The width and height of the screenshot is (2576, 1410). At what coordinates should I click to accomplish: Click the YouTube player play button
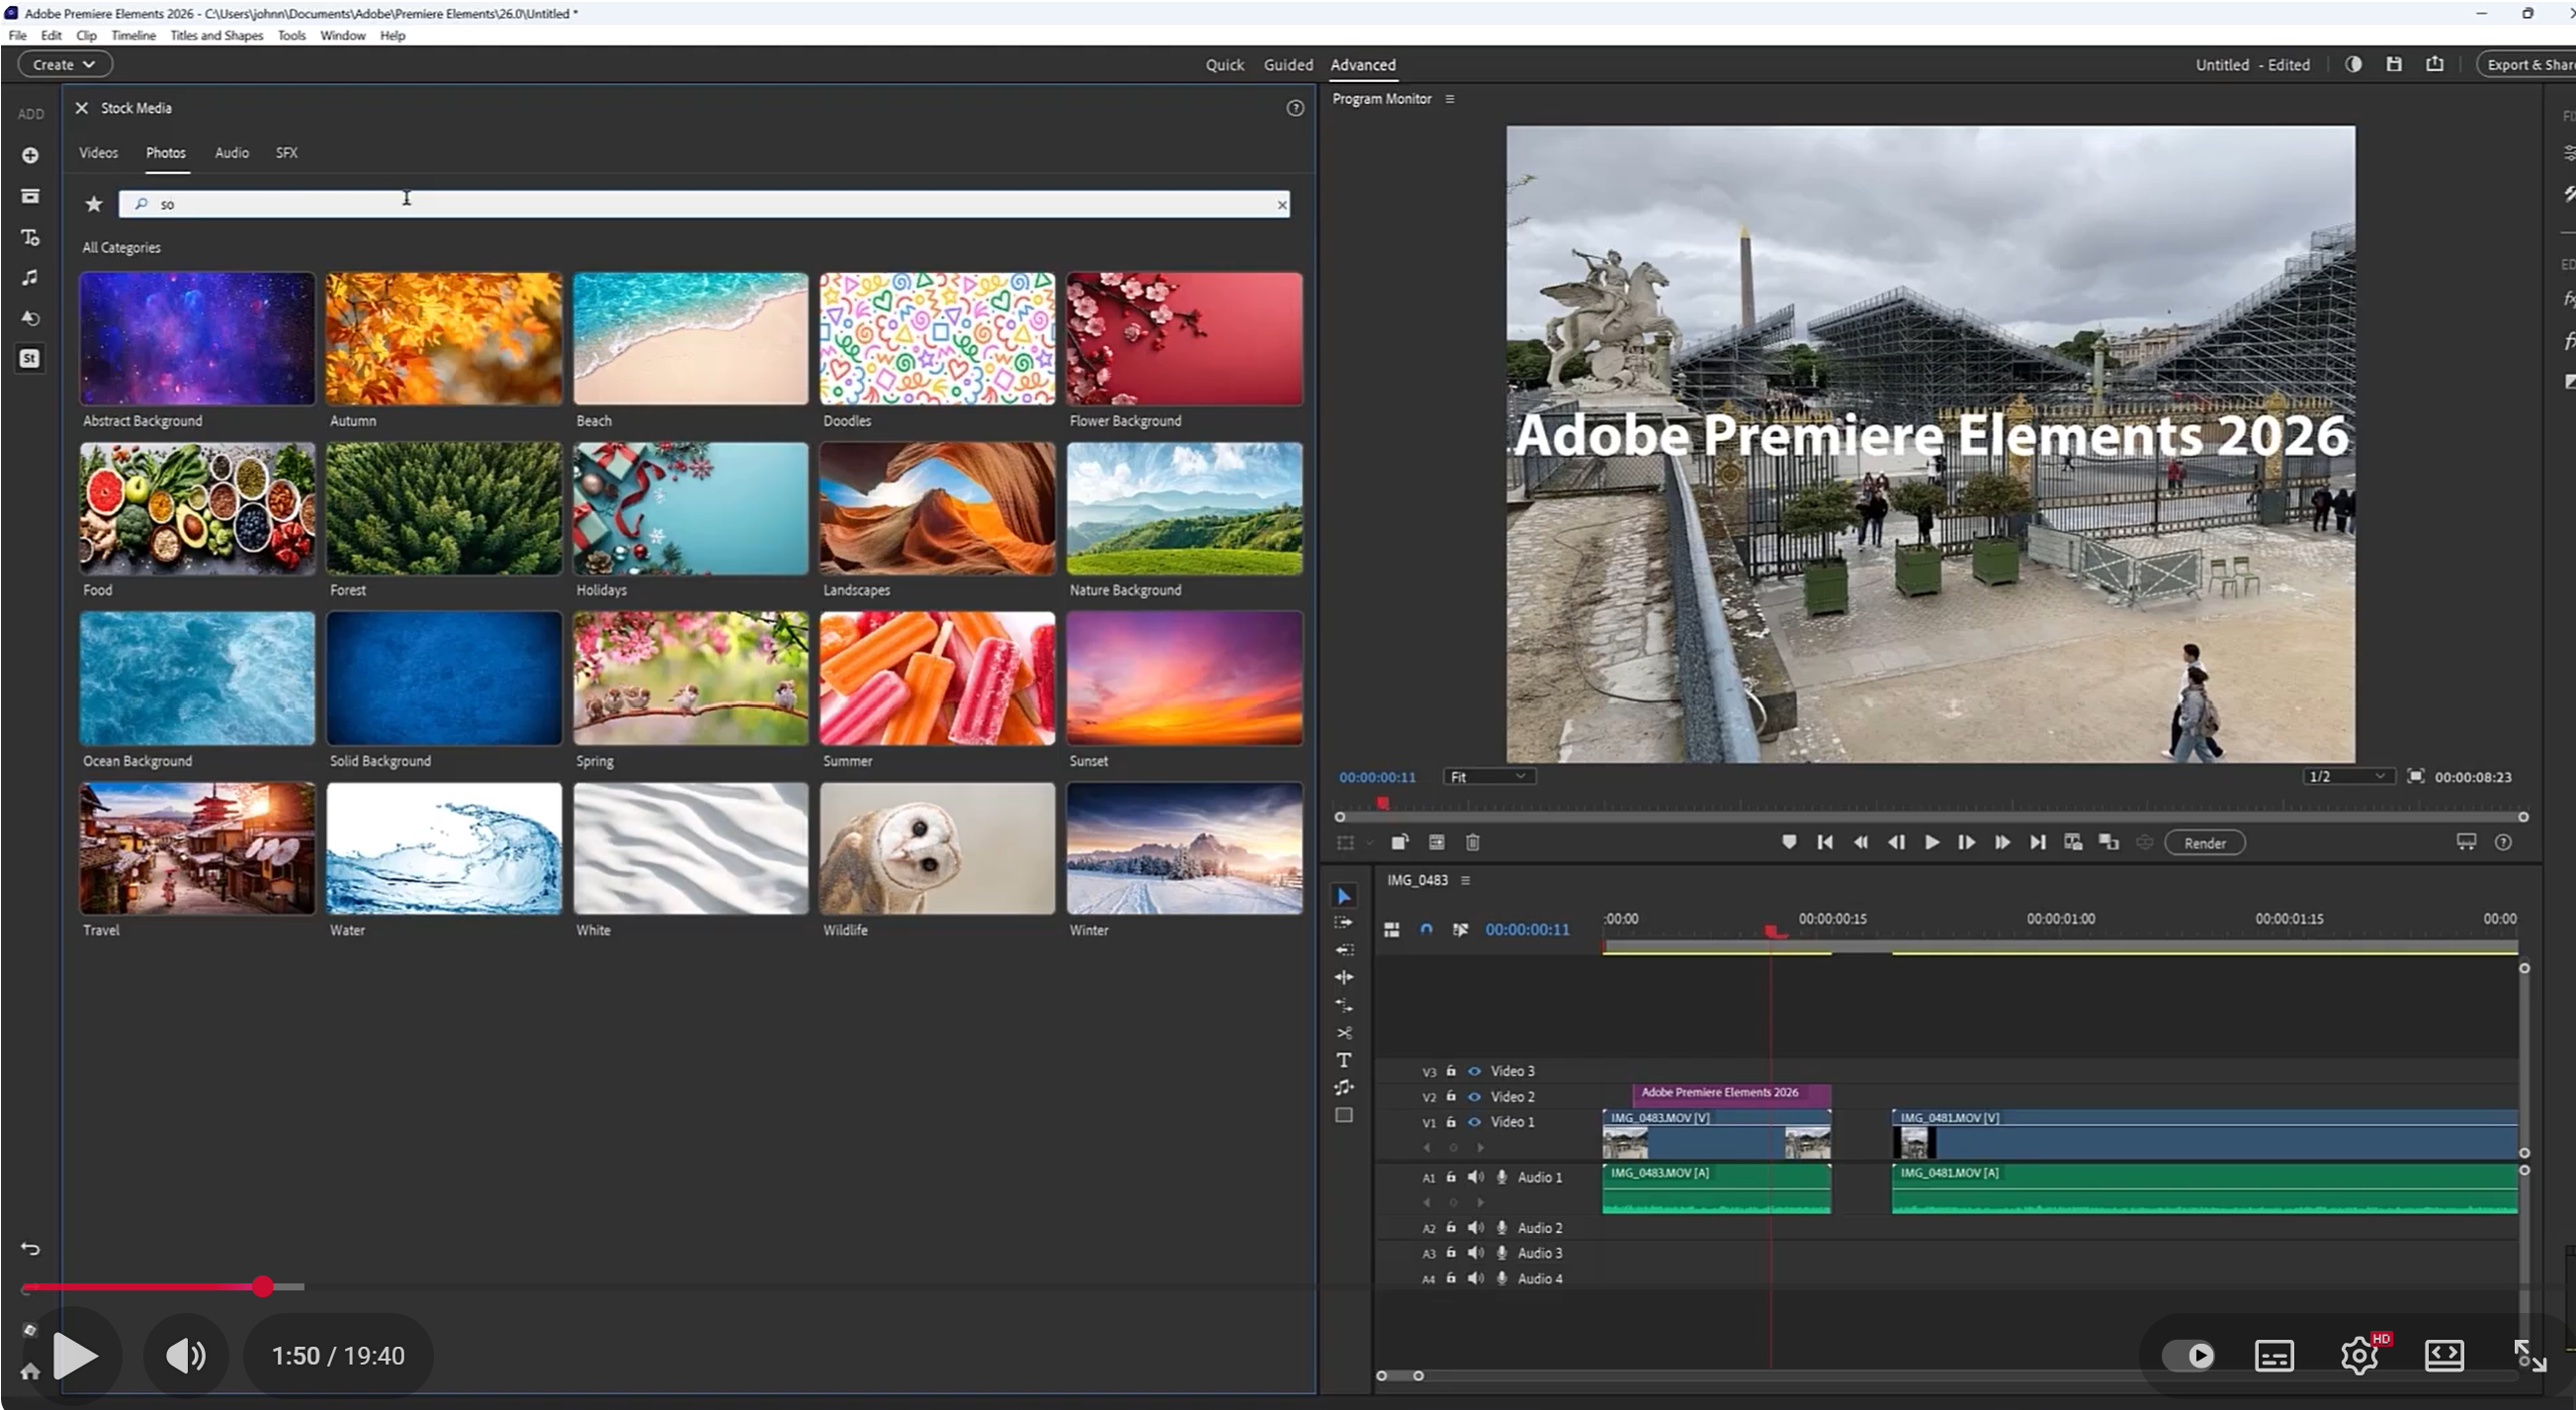pyautogui.click(x=75, y=1355)
